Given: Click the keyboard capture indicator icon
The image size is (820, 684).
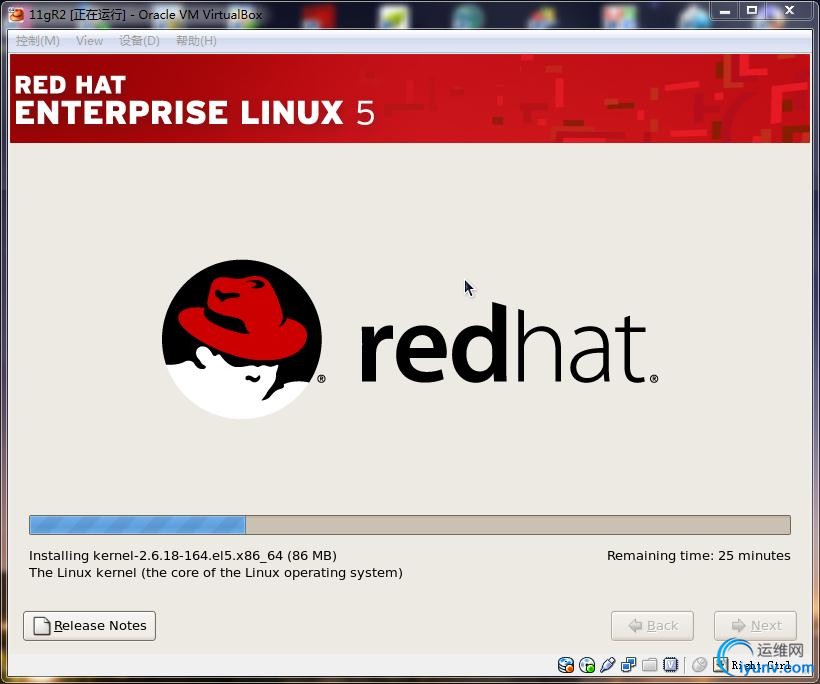Looking at the screenshot, I should click(x=721, y=665).
